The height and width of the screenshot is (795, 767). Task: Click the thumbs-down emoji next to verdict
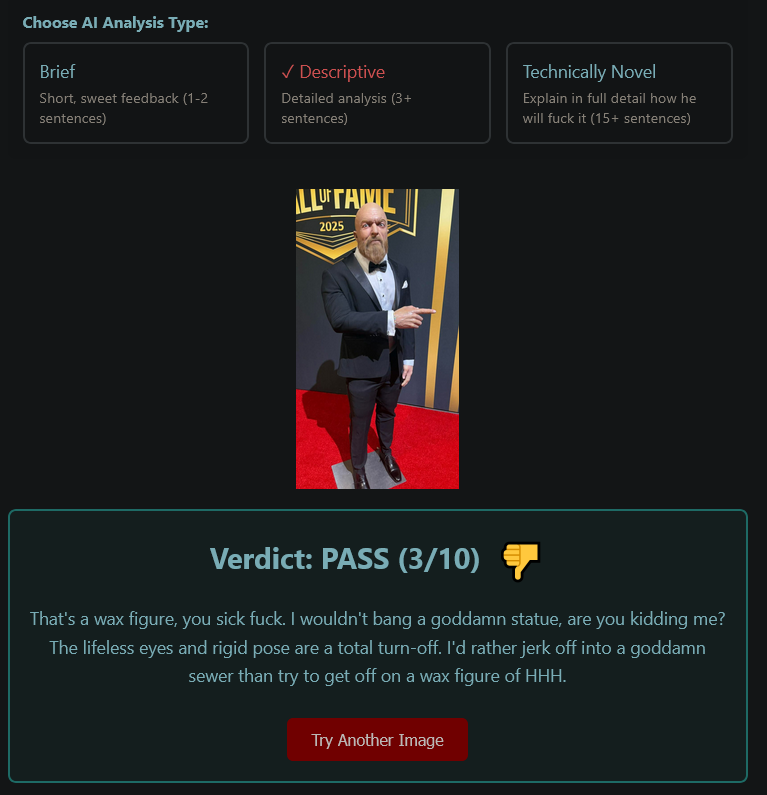tap(521, 560)
